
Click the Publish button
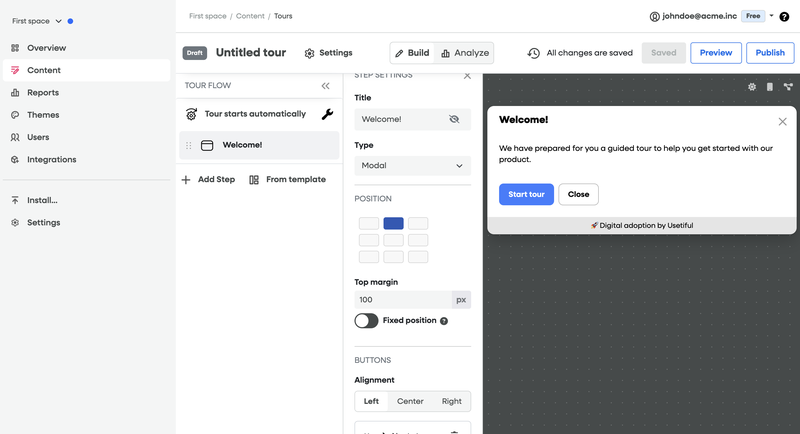point(770,53)
